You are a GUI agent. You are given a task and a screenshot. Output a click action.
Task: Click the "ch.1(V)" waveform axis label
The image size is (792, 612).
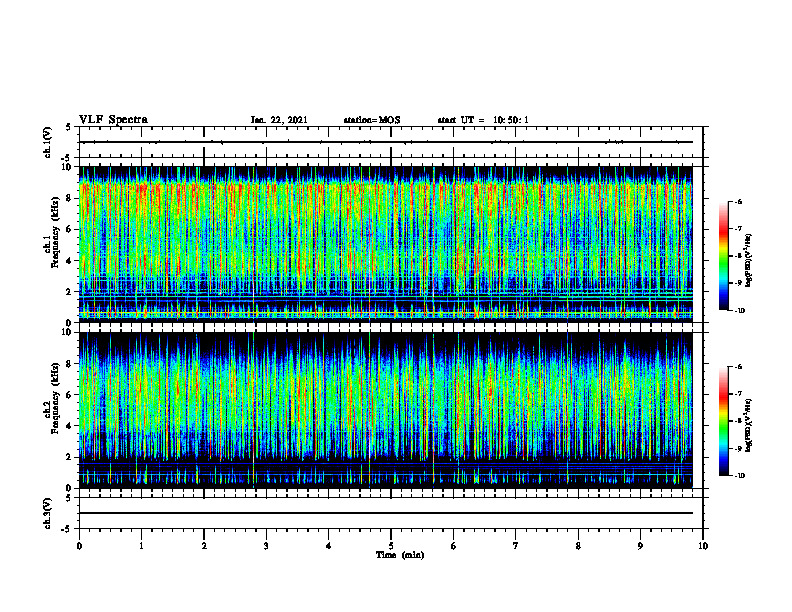[x=48, y=142]
